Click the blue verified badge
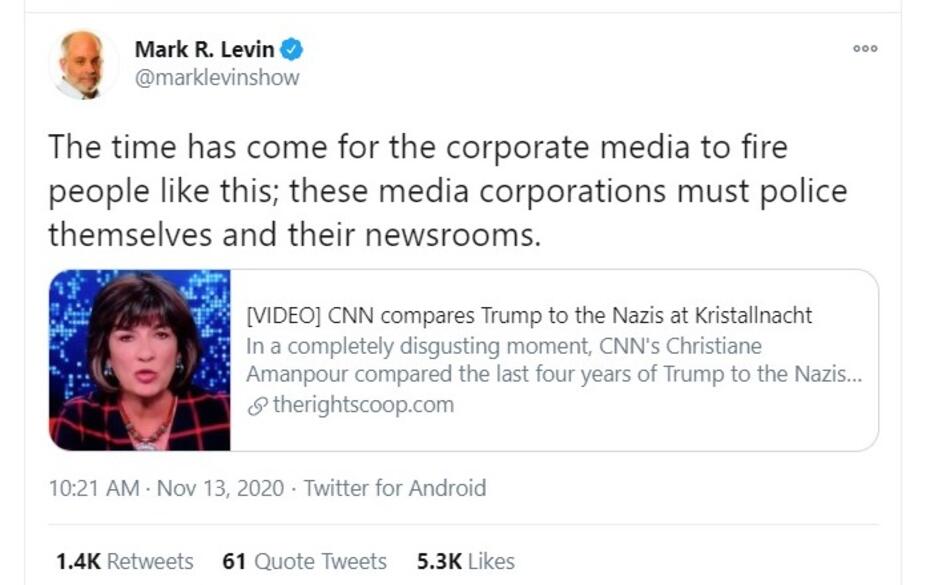Viewport: 930px width, 585px height. point(291,49)
